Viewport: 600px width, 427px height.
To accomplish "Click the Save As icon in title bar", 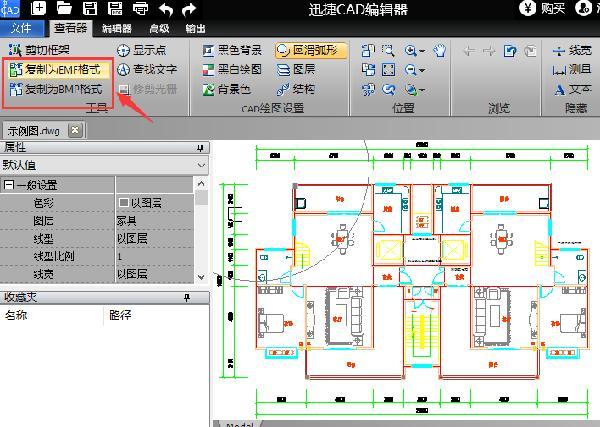I will tap(115, 8).
